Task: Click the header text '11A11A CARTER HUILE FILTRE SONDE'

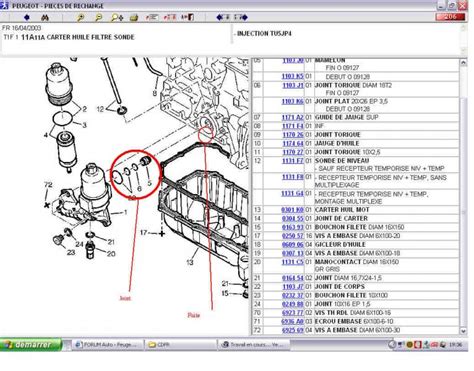Action: click(78, 37)
